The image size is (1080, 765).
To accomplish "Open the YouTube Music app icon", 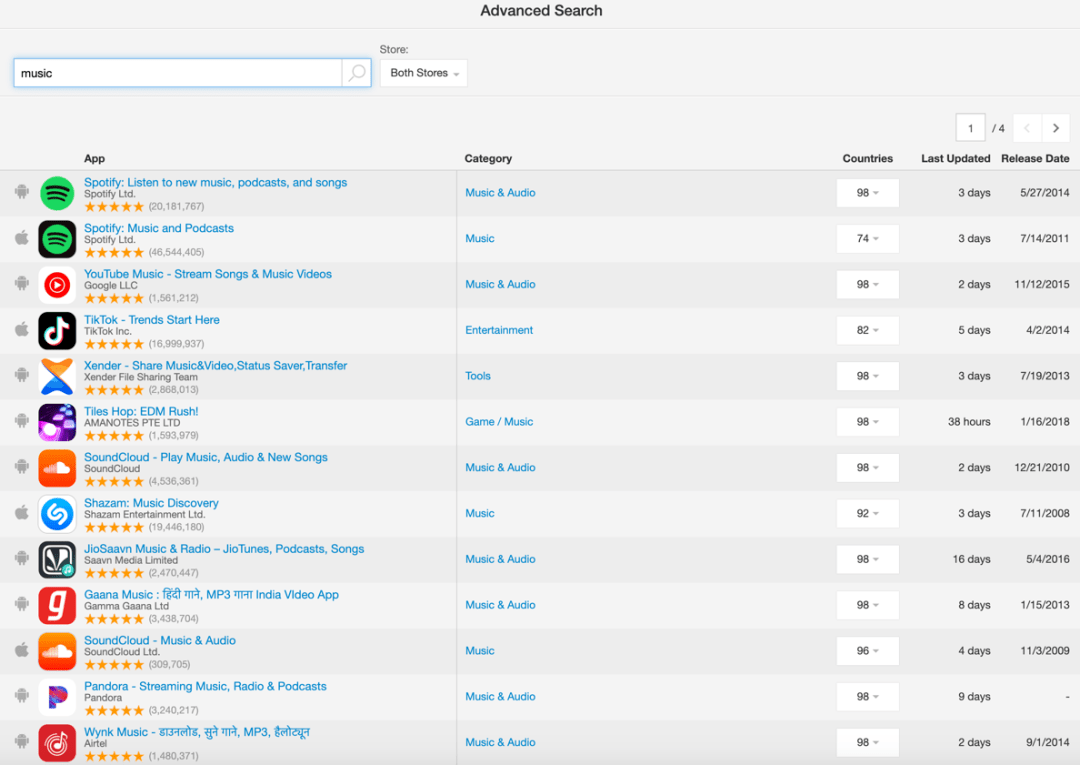I will coord(57,285).
